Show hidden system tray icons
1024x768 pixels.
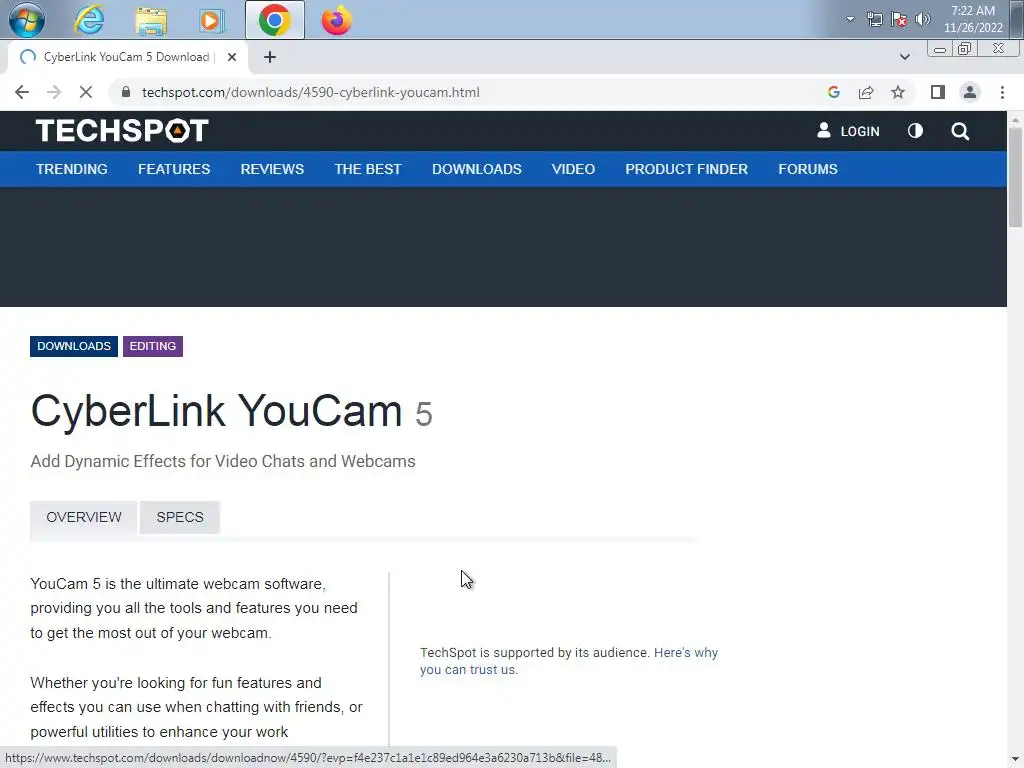click(850, 19)
